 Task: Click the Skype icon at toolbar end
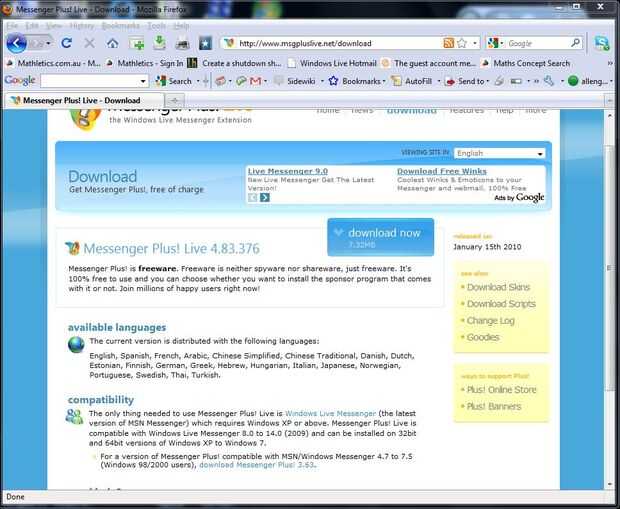pos(601,43)
